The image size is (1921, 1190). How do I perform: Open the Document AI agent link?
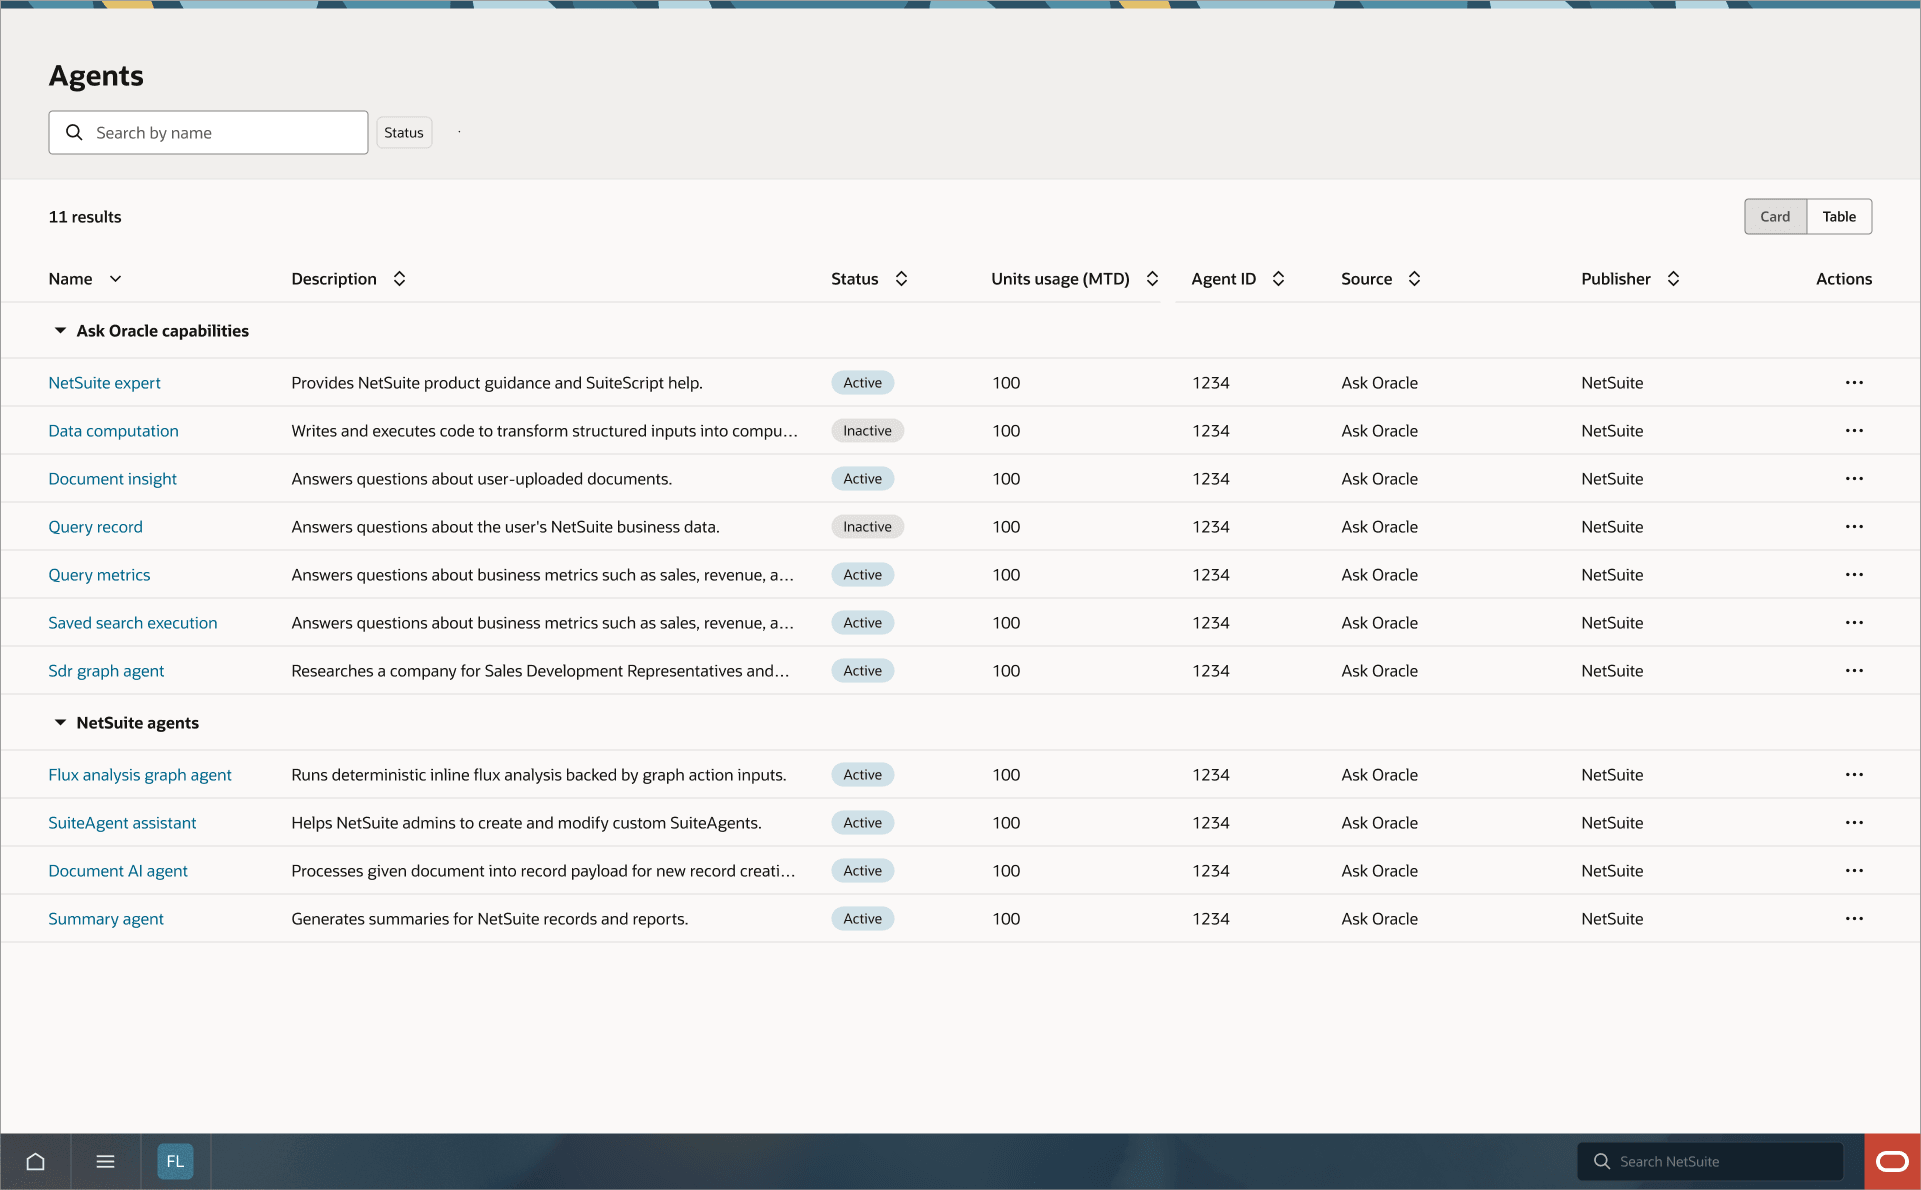click(x=118, y=871)
